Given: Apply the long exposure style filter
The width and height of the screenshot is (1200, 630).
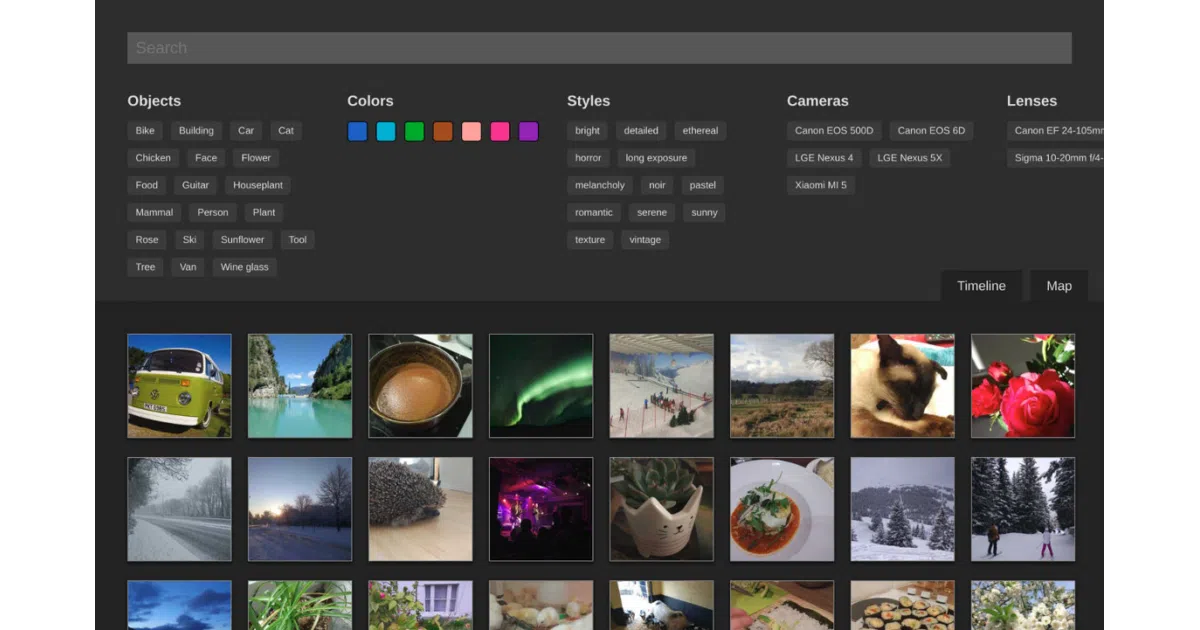Looking at the screenshot, I should (x=656, y=158).
